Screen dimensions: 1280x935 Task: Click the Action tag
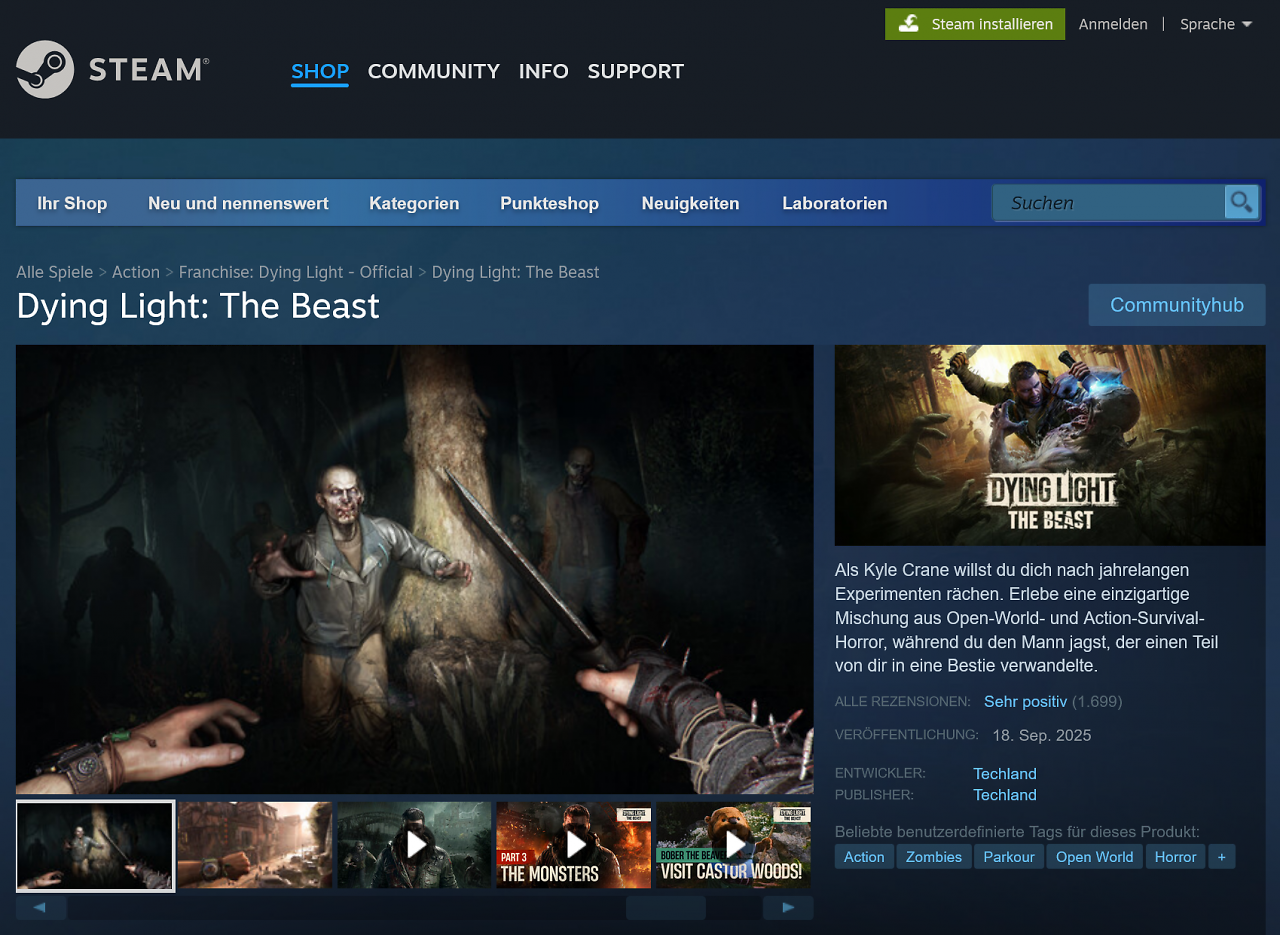point(864,857)
